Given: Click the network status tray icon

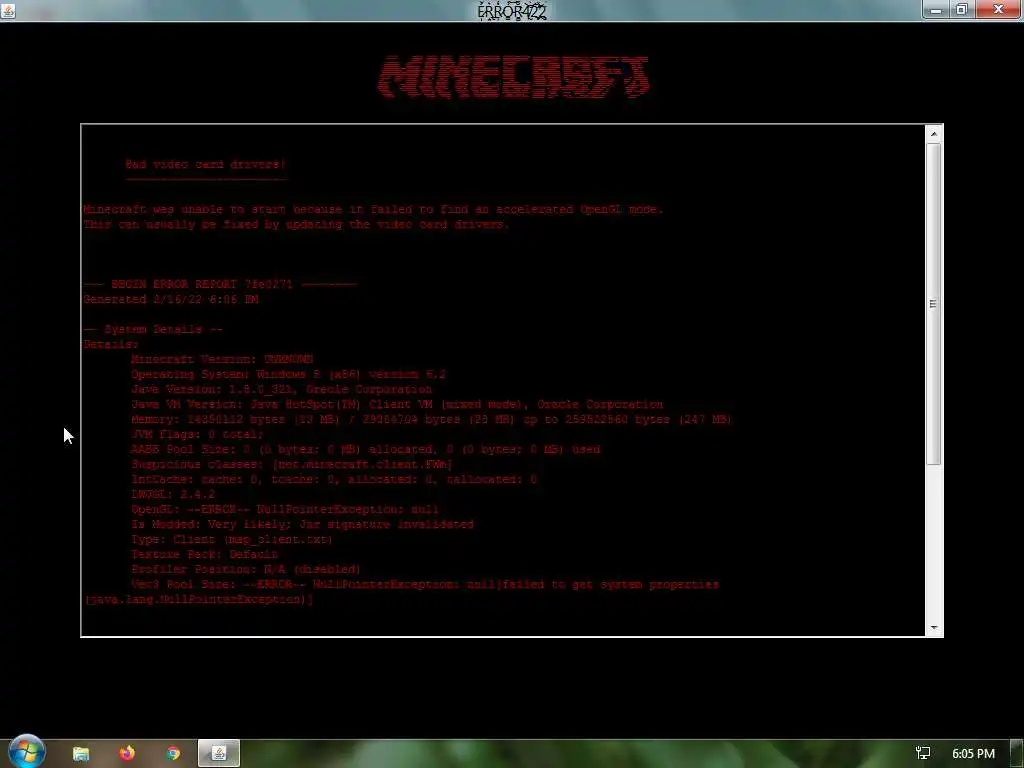Looking at the screenshot, I should [923, 754].
